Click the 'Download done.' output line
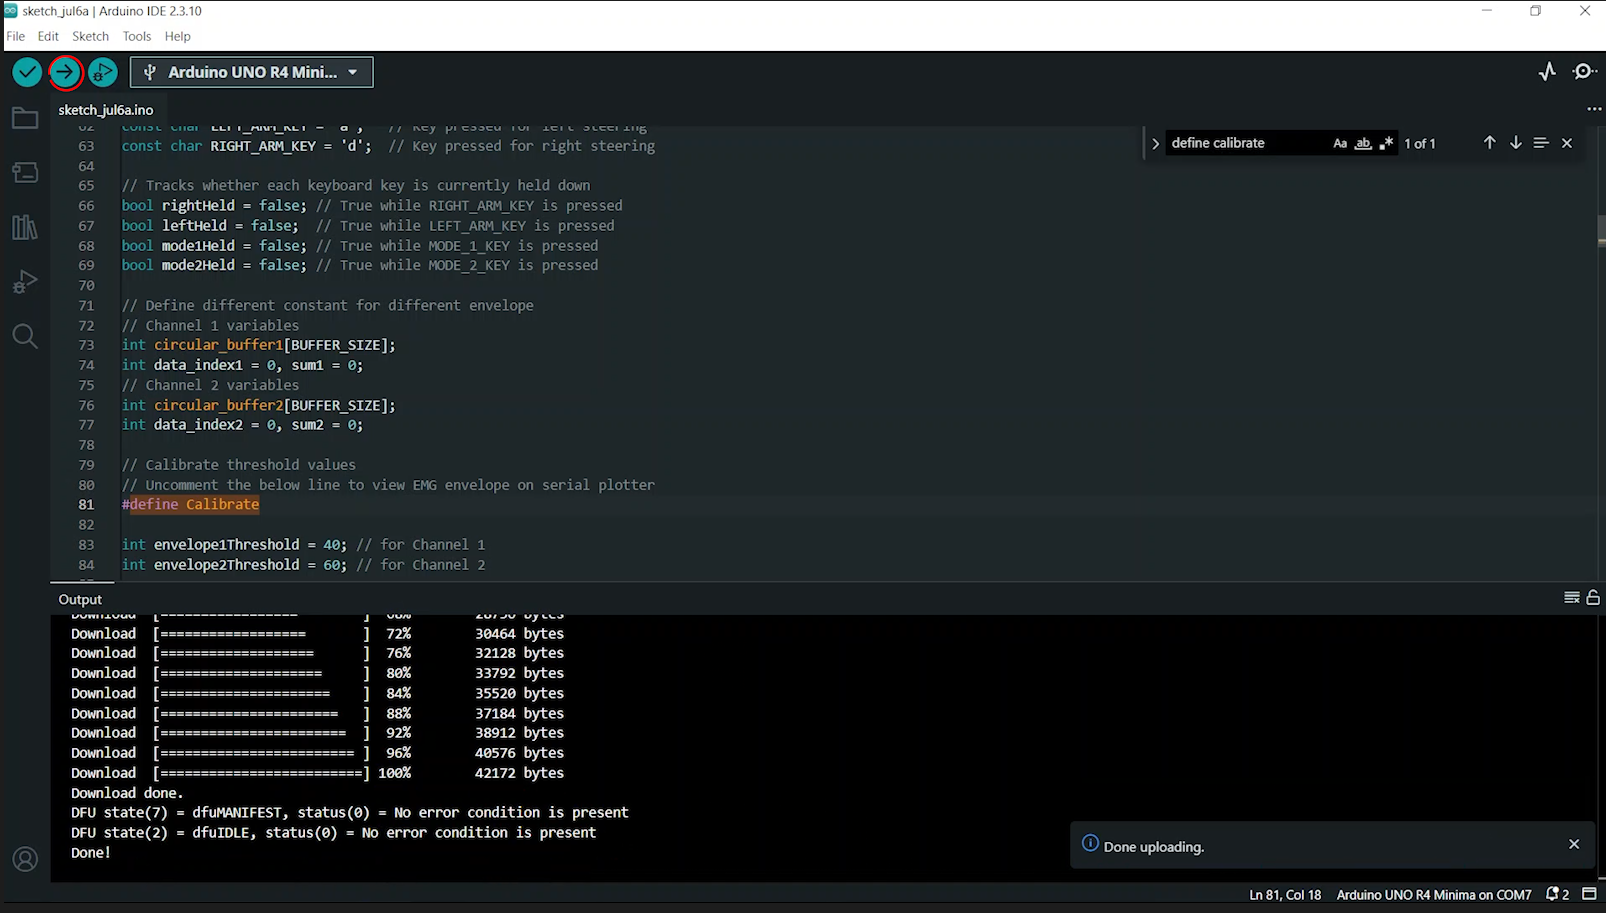 [127, 793]
